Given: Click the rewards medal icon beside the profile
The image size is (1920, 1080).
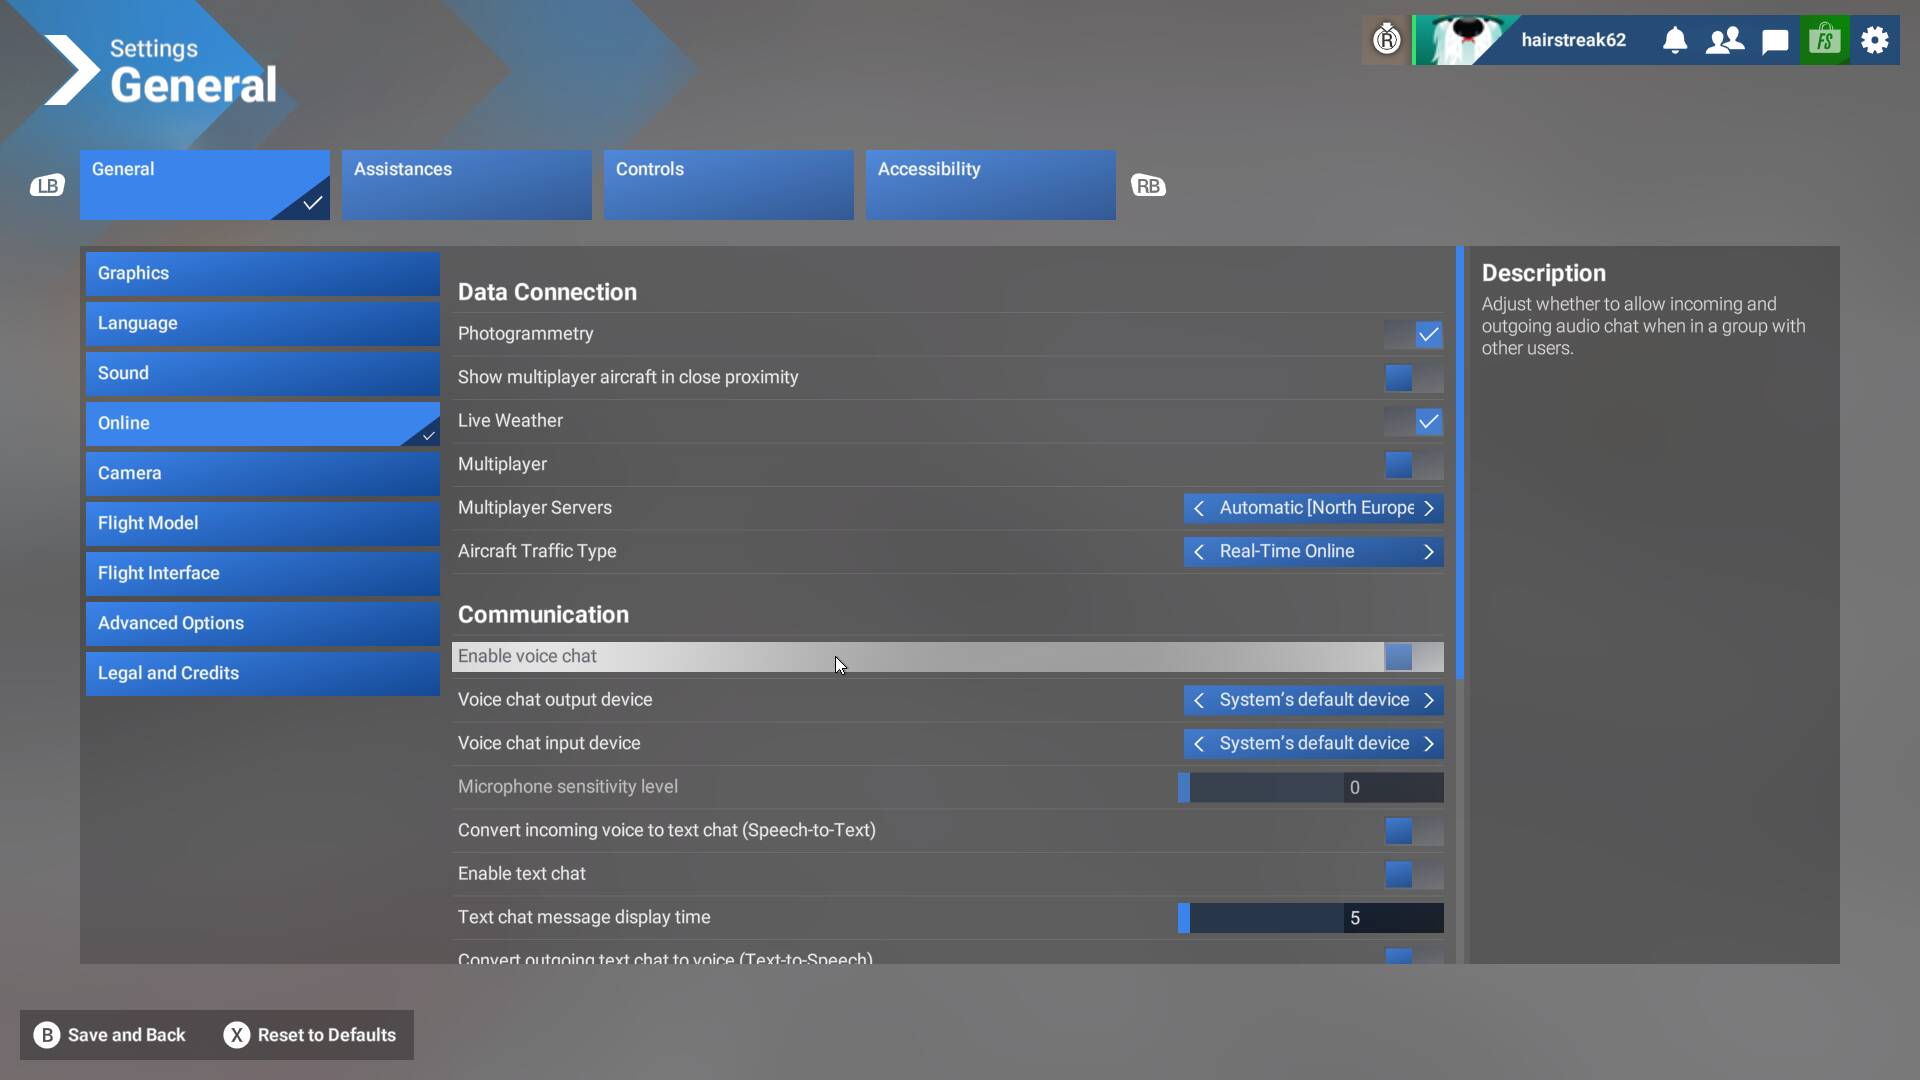Looking at the screenshot, I should pyautogui.click(x=1387, y=40).
